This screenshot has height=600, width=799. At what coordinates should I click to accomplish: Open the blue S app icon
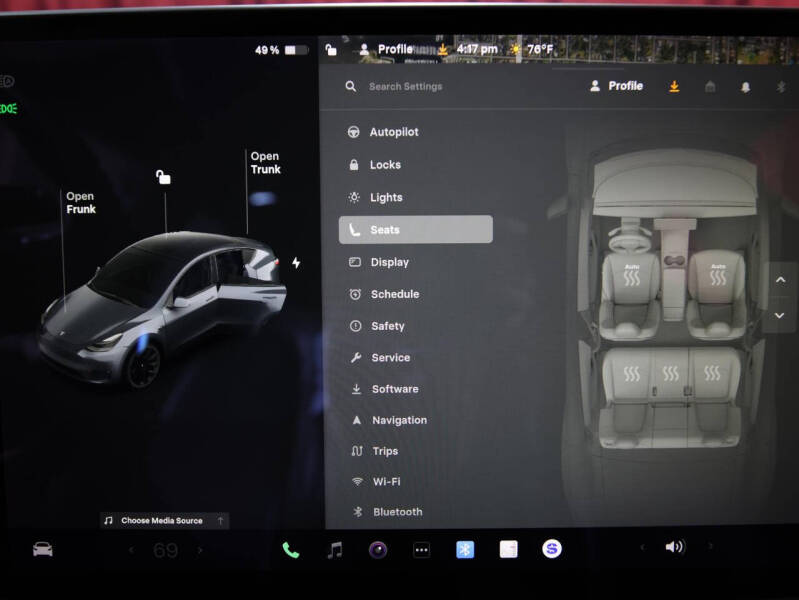(x=552, y=549)
